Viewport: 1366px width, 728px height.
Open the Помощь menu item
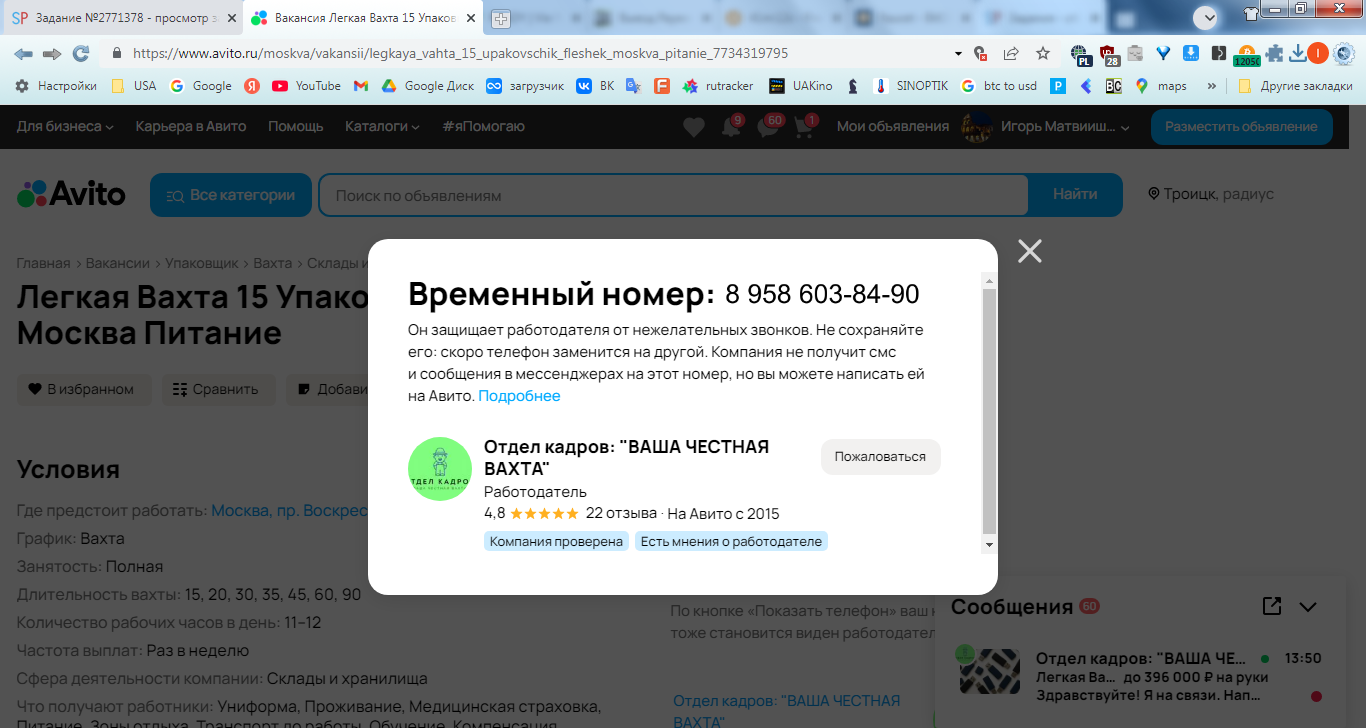pos(296,126)
